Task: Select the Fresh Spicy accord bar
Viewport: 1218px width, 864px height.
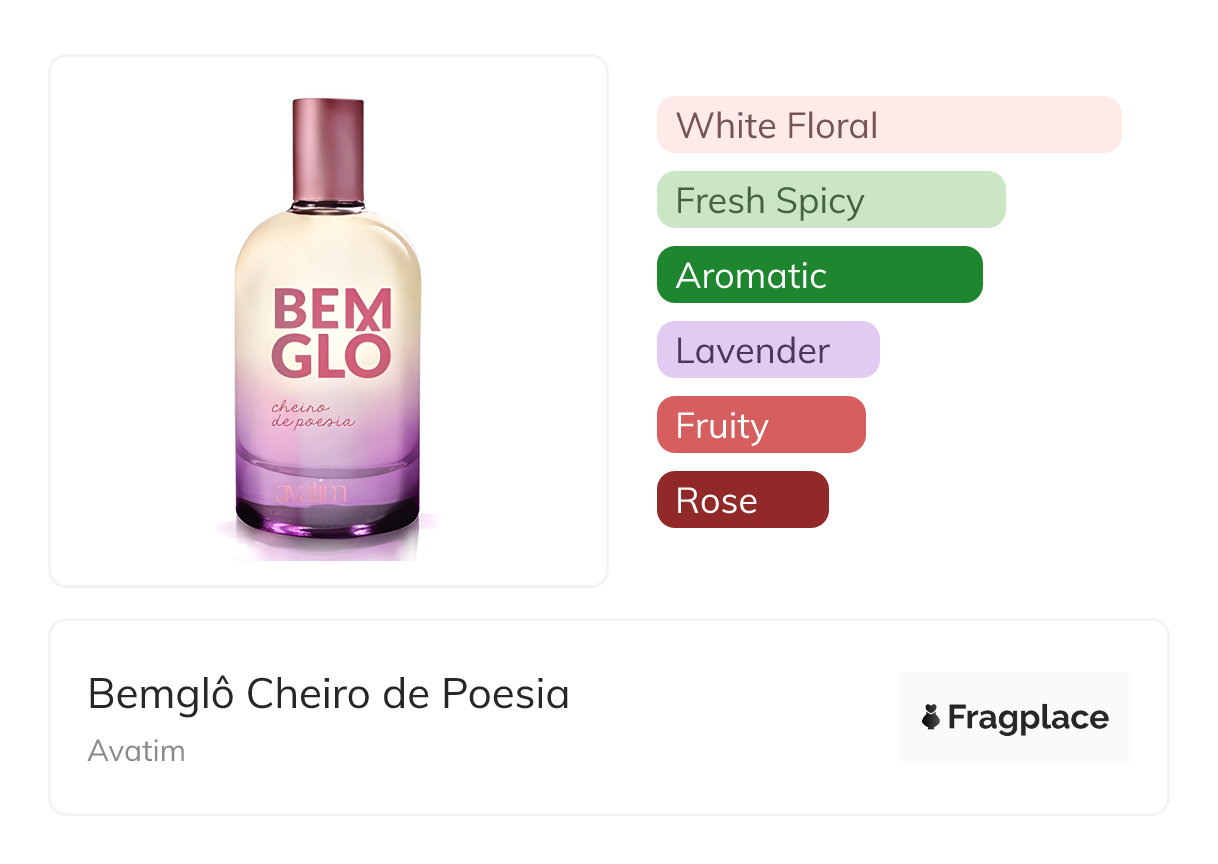Action: [x=830, y=200]
